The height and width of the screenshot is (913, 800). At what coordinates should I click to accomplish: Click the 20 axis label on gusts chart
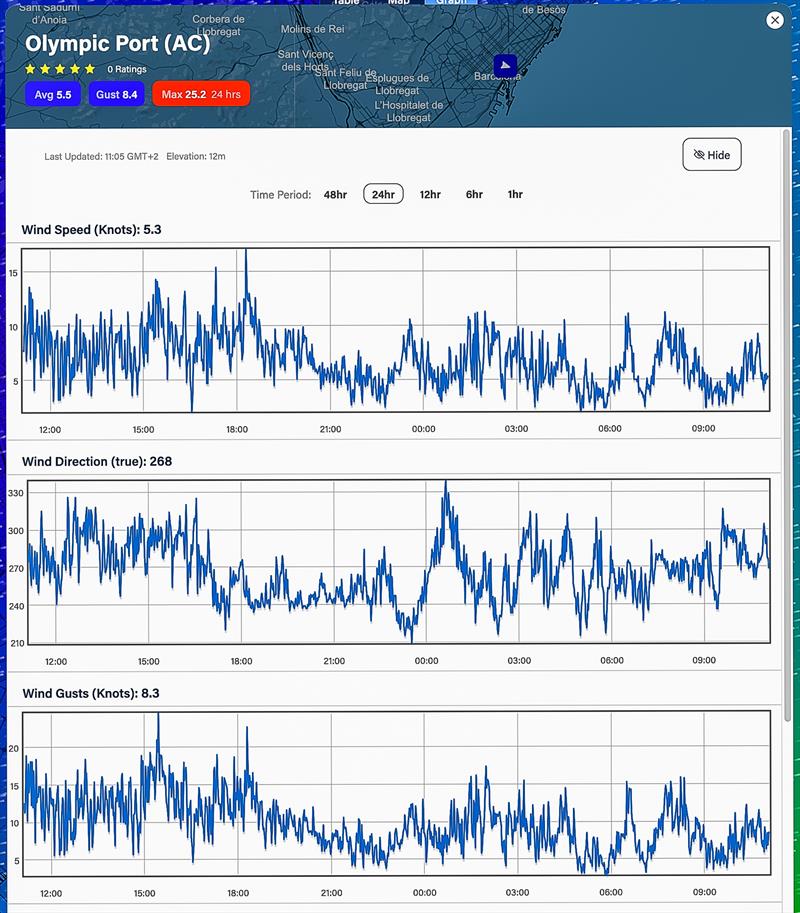point(14,748)
